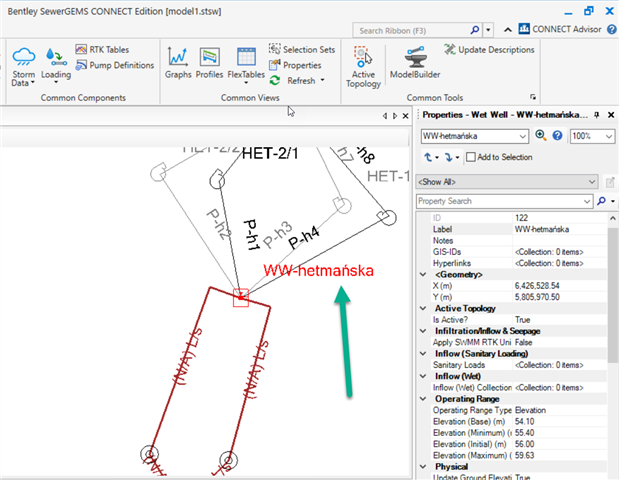
Task: Select the WW-hetmańska label on the drawing
Action: pyautogui.click(x=320, y=271)
